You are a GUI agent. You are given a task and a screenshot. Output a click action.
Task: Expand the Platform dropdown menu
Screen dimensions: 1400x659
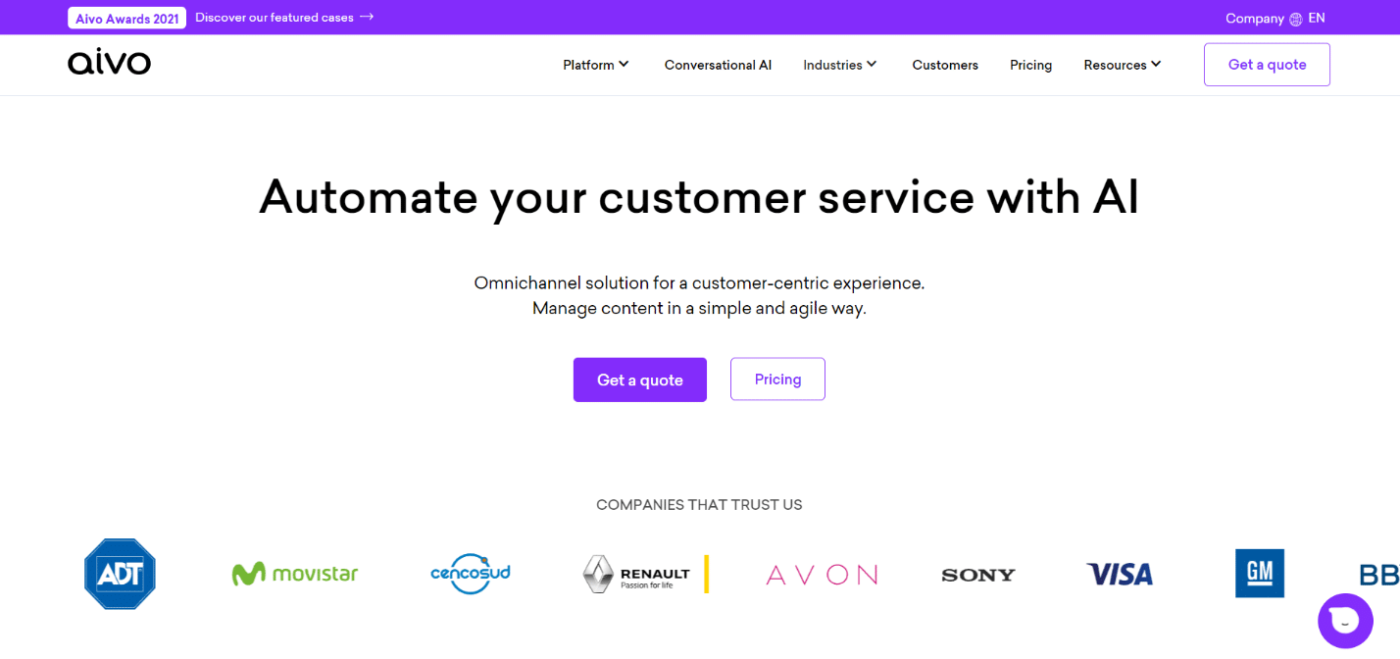[x=596, y=65]
